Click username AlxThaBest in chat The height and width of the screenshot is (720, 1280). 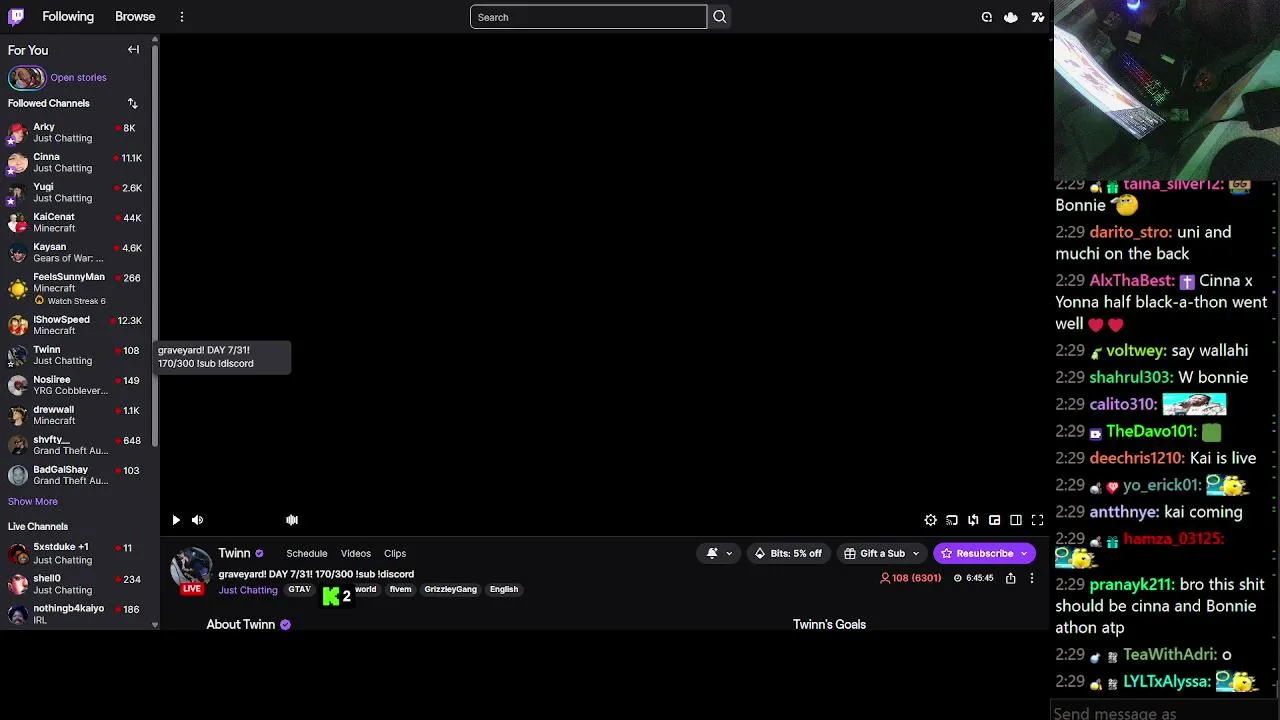1131,281
